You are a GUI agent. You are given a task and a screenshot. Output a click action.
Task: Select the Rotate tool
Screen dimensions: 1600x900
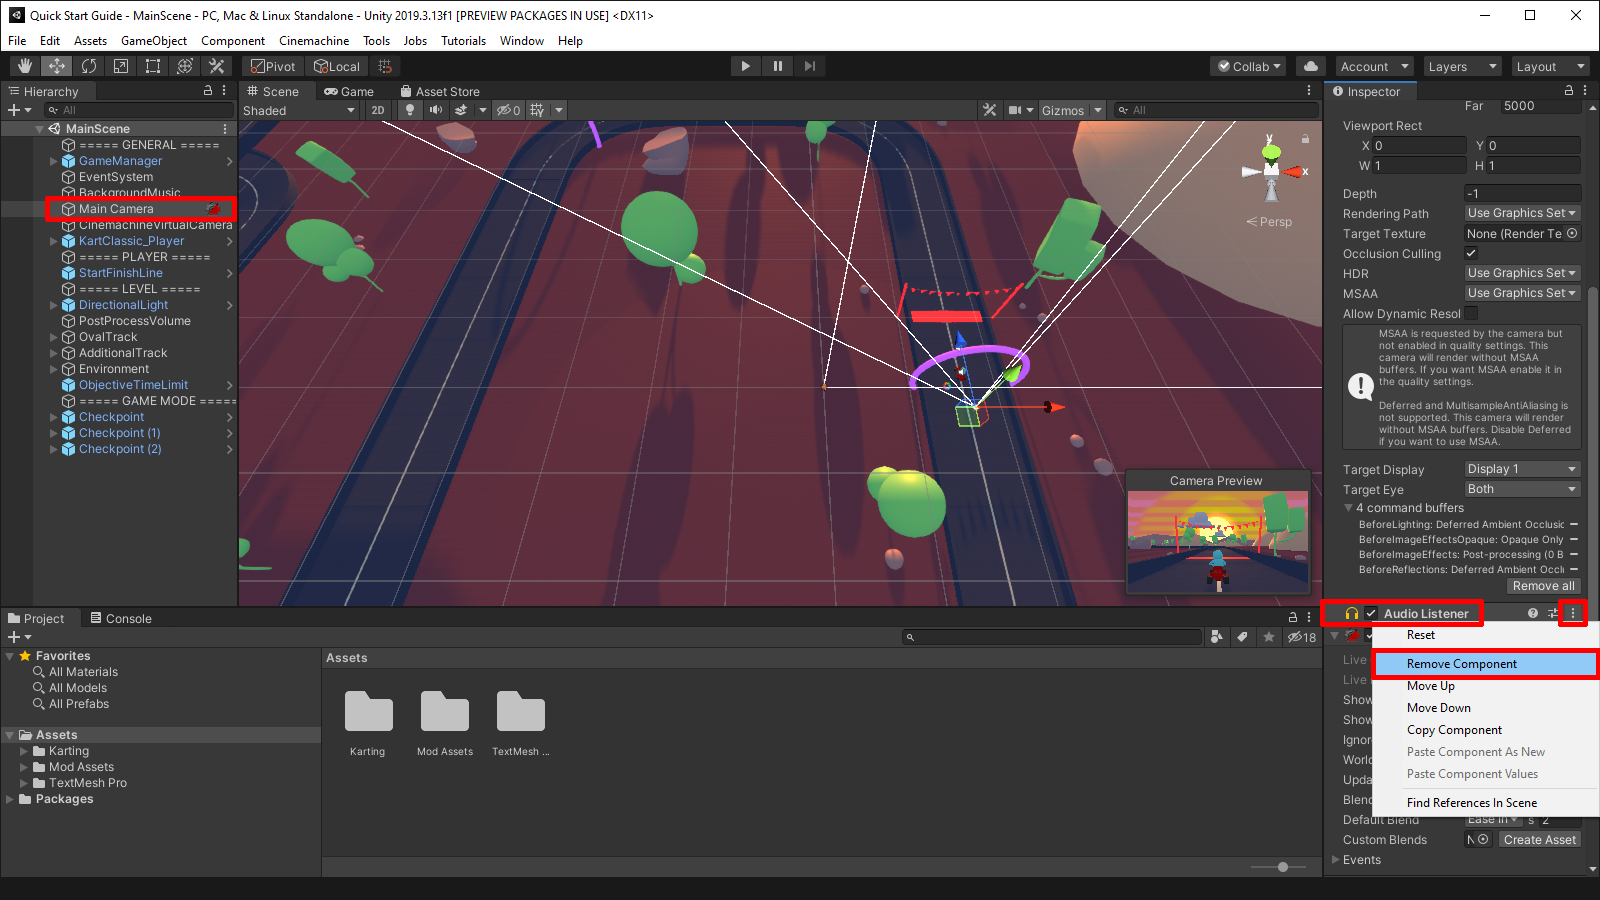point(89,66)
